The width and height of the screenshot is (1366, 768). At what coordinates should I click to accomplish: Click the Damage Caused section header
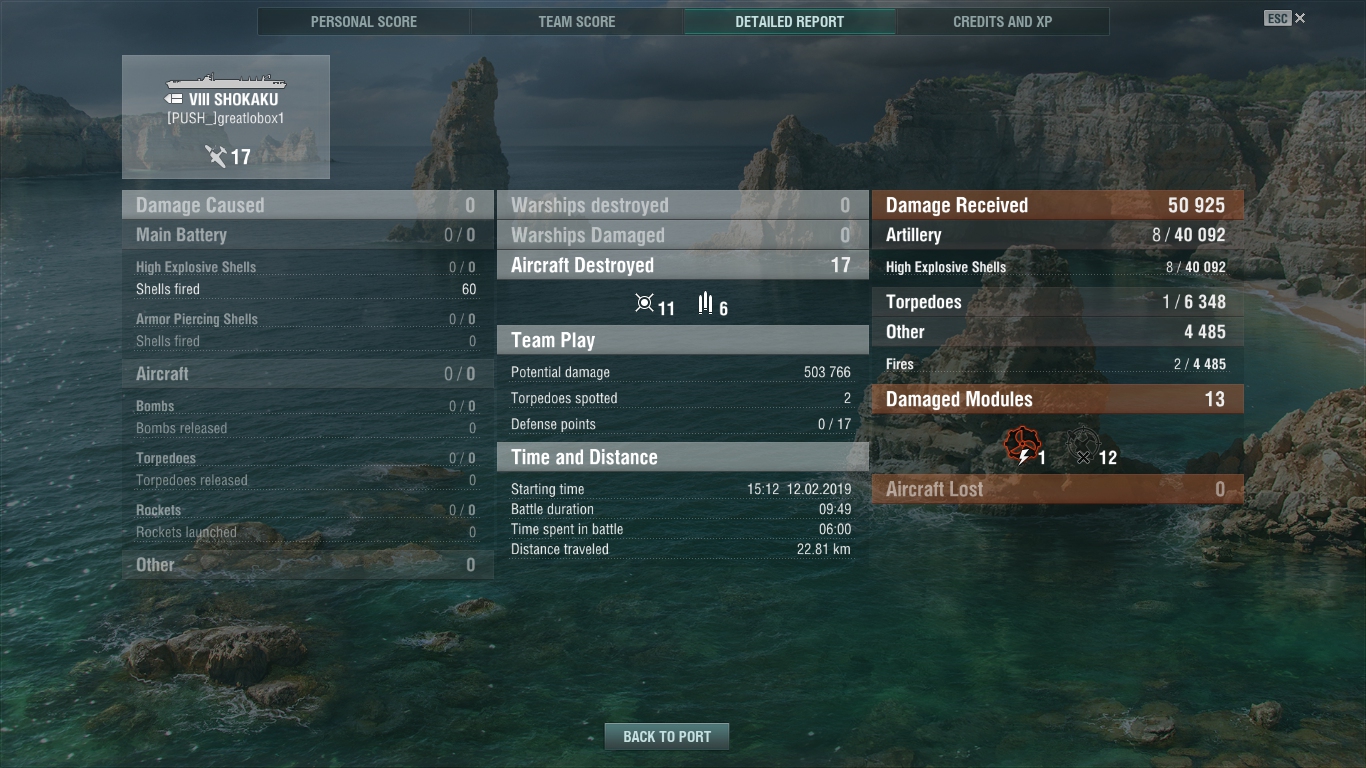click(x=308, y=205)
